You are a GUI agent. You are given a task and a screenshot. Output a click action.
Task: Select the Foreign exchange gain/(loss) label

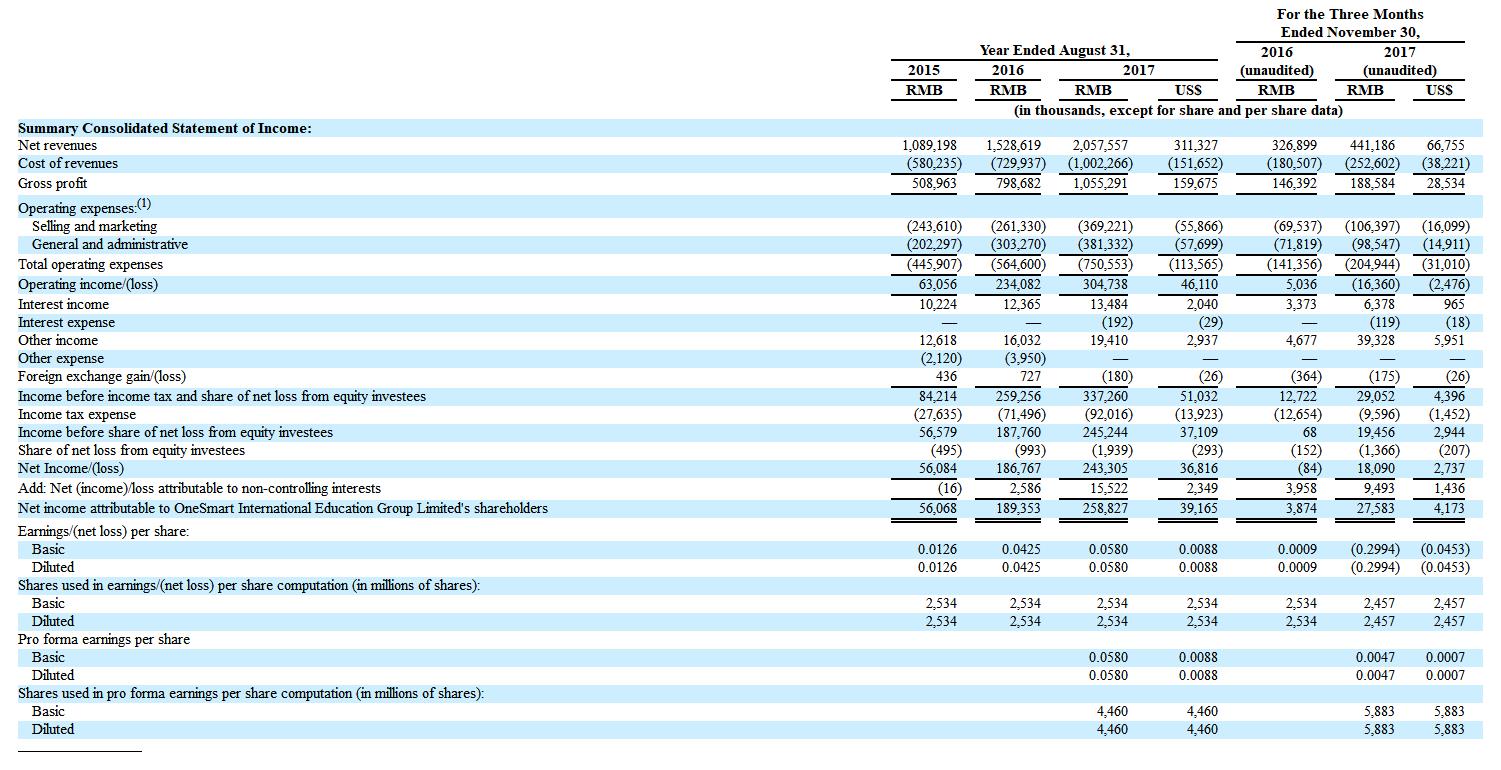(101, 376)
